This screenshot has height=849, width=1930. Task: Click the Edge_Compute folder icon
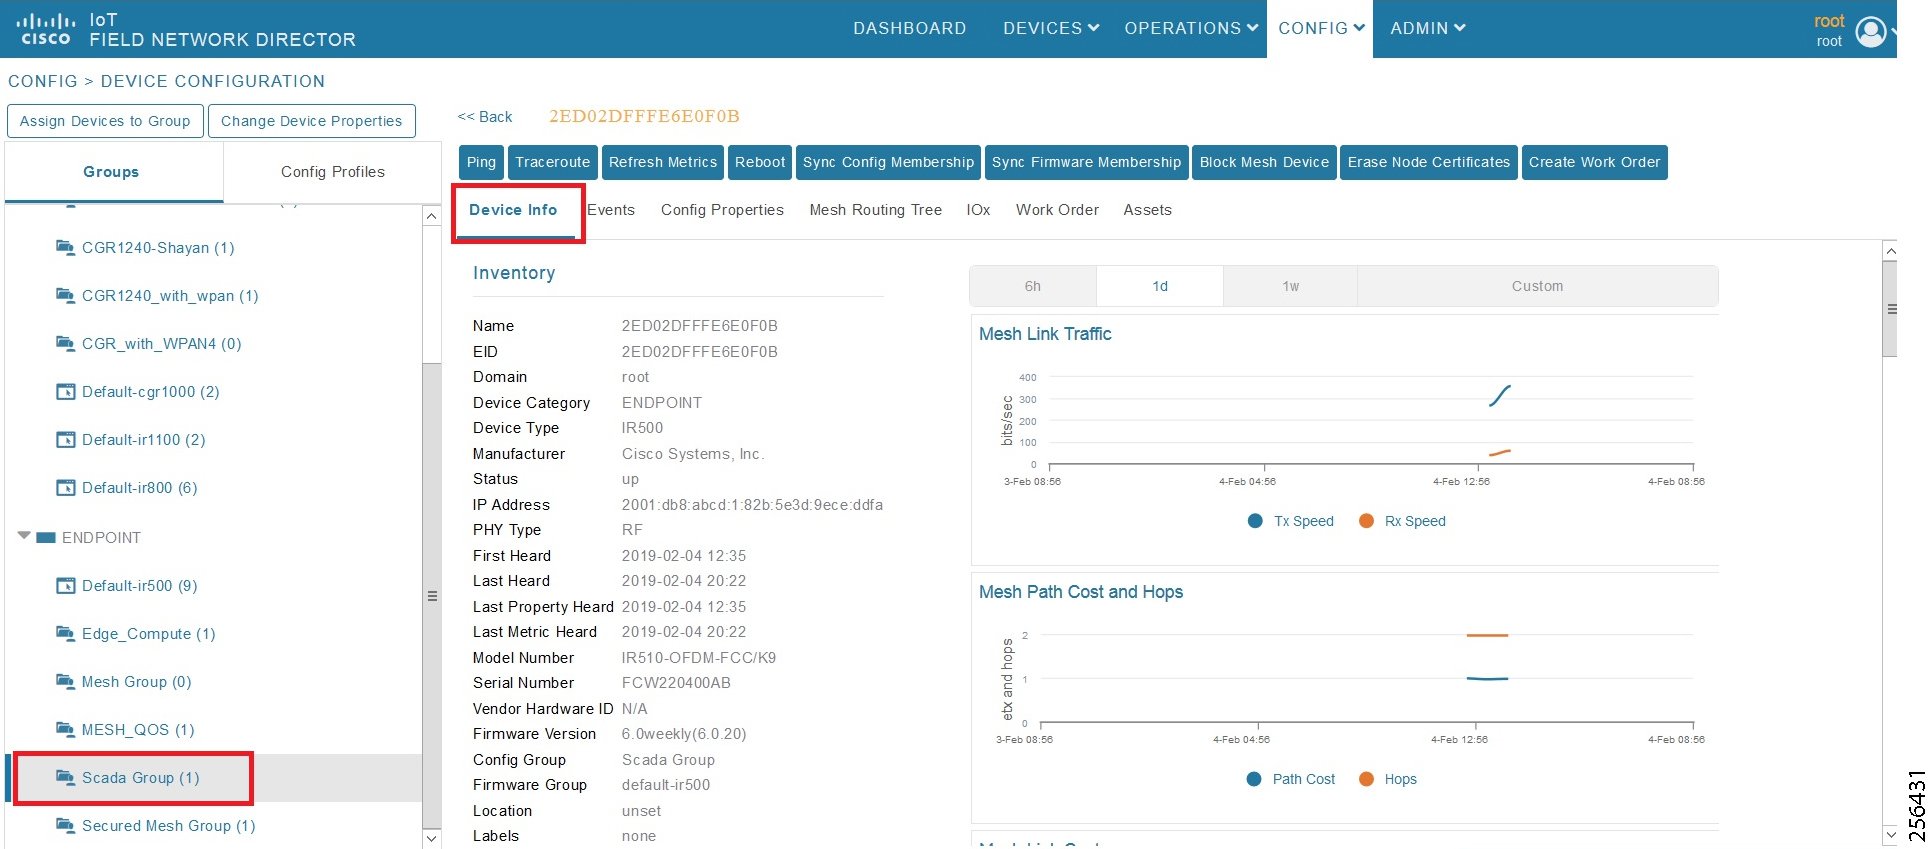point(66,633)
